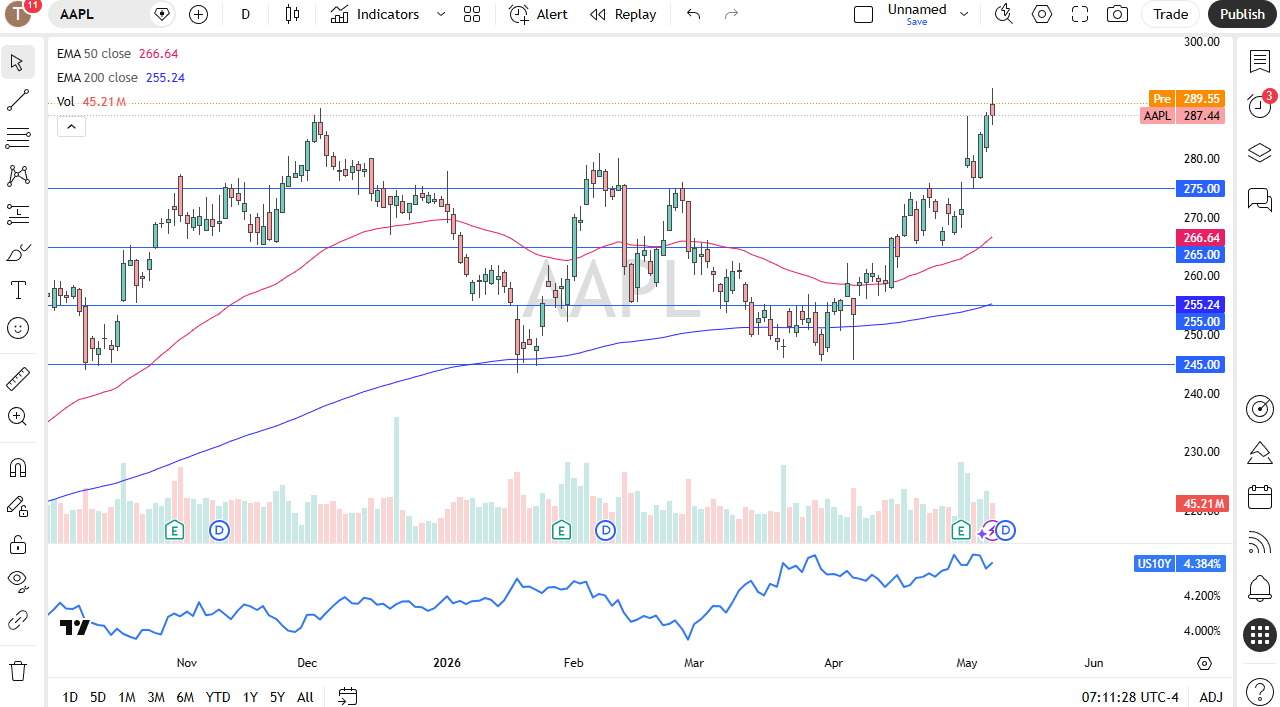Image resolution: width=1280 pixels, height=707 pixels.
Task: Remove drawings with the trash icon
Action: pyautogui.click(x=18, y=670)
